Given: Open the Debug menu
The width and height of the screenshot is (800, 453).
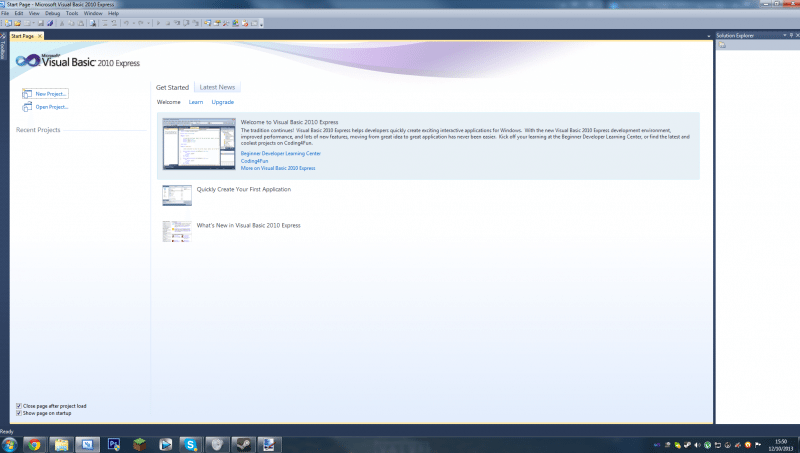Looking at the screenshot, I should click(52, 13).
